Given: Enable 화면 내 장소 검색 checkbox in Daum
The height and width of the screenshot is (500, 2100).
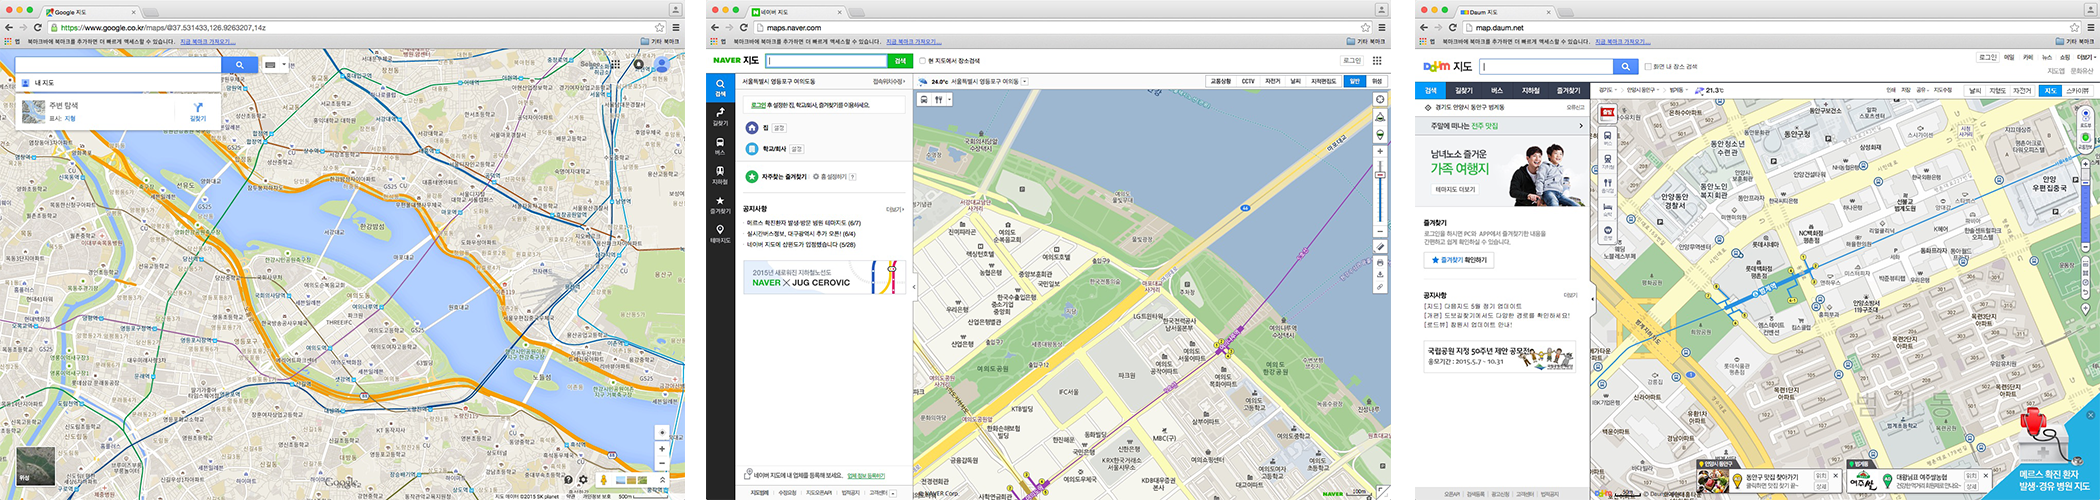Looking at the screenshot, I should (x=1648, y=66).
